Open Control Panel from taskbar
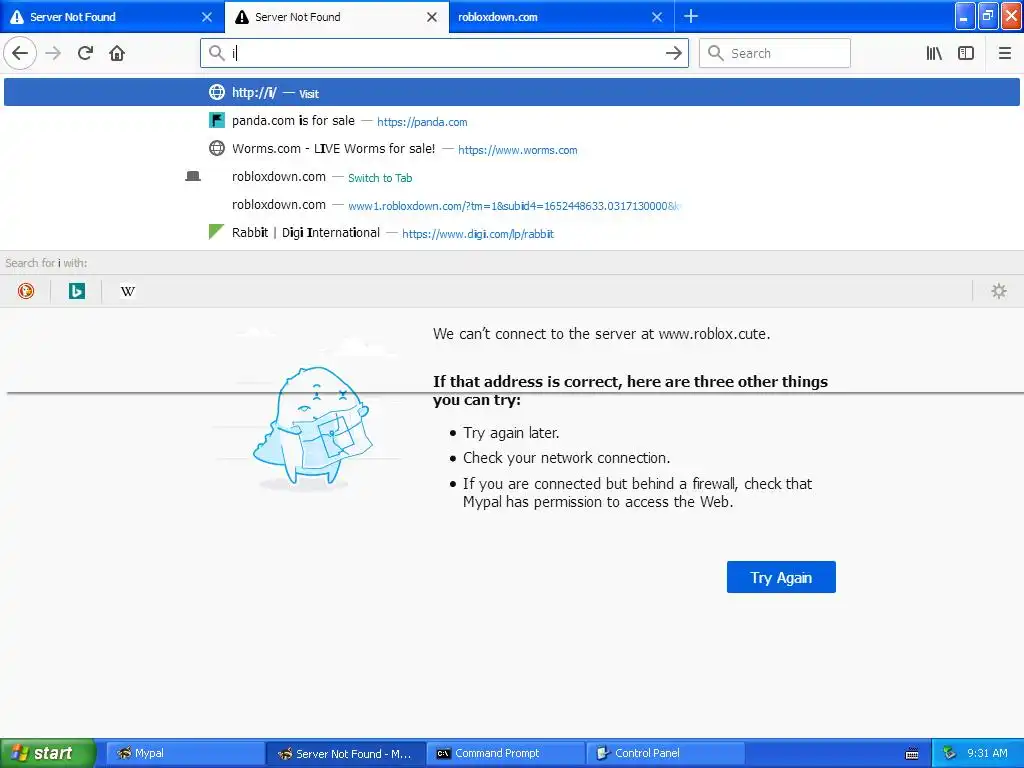Viewport: 1024px width, 768px height. [x=666, y=753]
